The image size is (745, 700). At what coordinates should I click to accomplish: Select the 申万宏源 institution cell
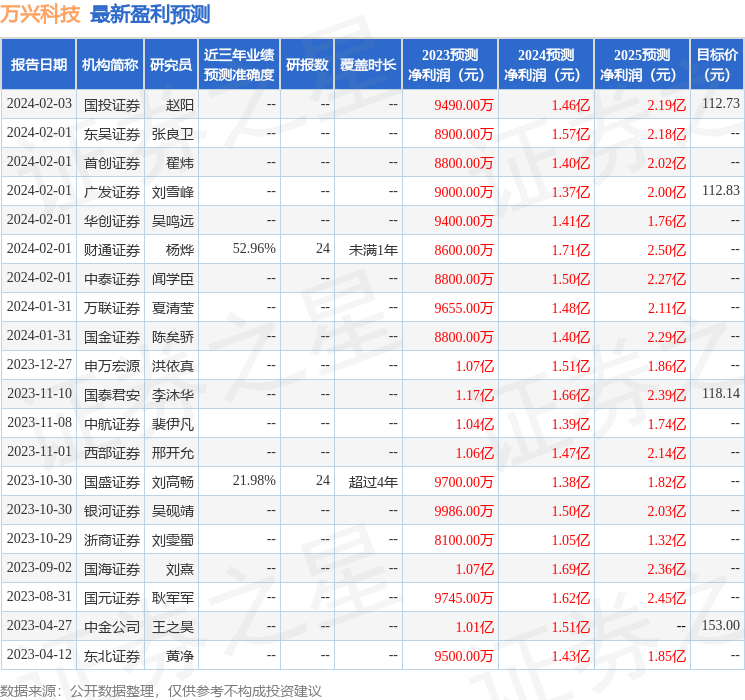[x=112, y=366]
